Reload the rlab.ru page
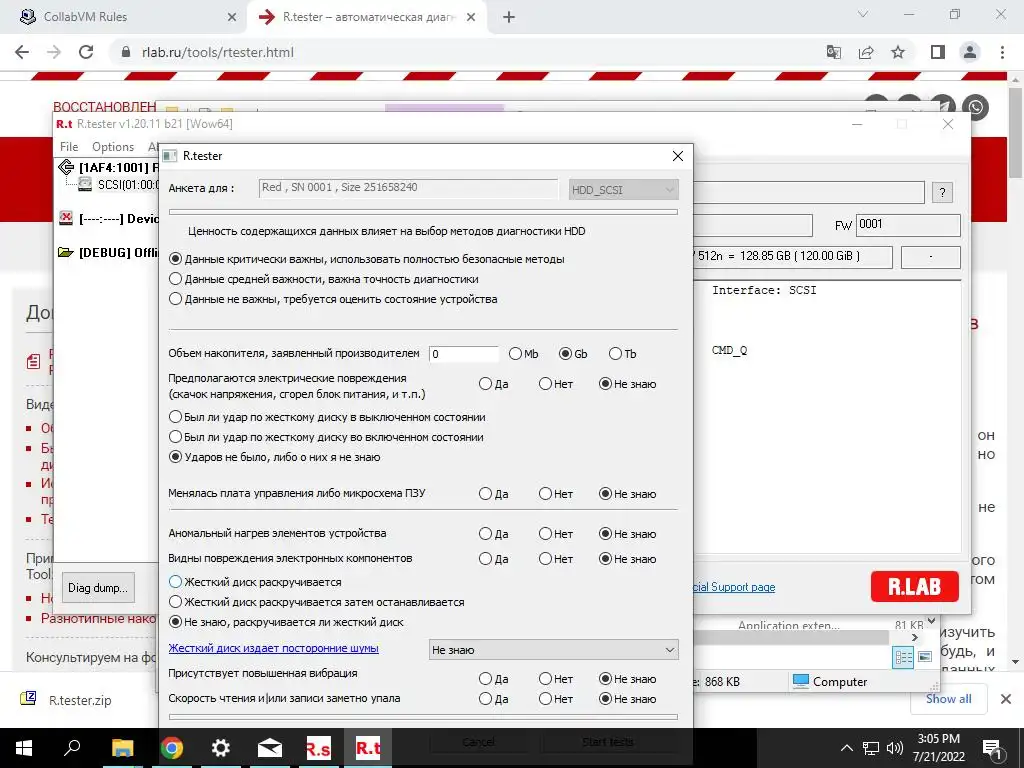 coord(86,52)
